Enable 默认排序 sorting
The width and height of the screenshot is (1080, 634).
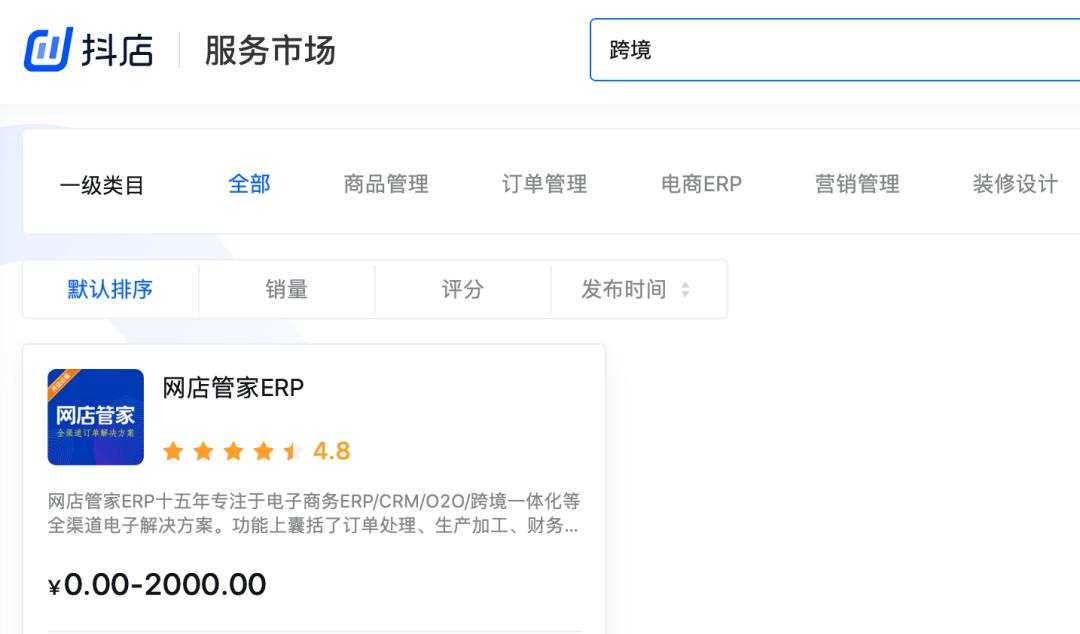[x=110, y=288]
